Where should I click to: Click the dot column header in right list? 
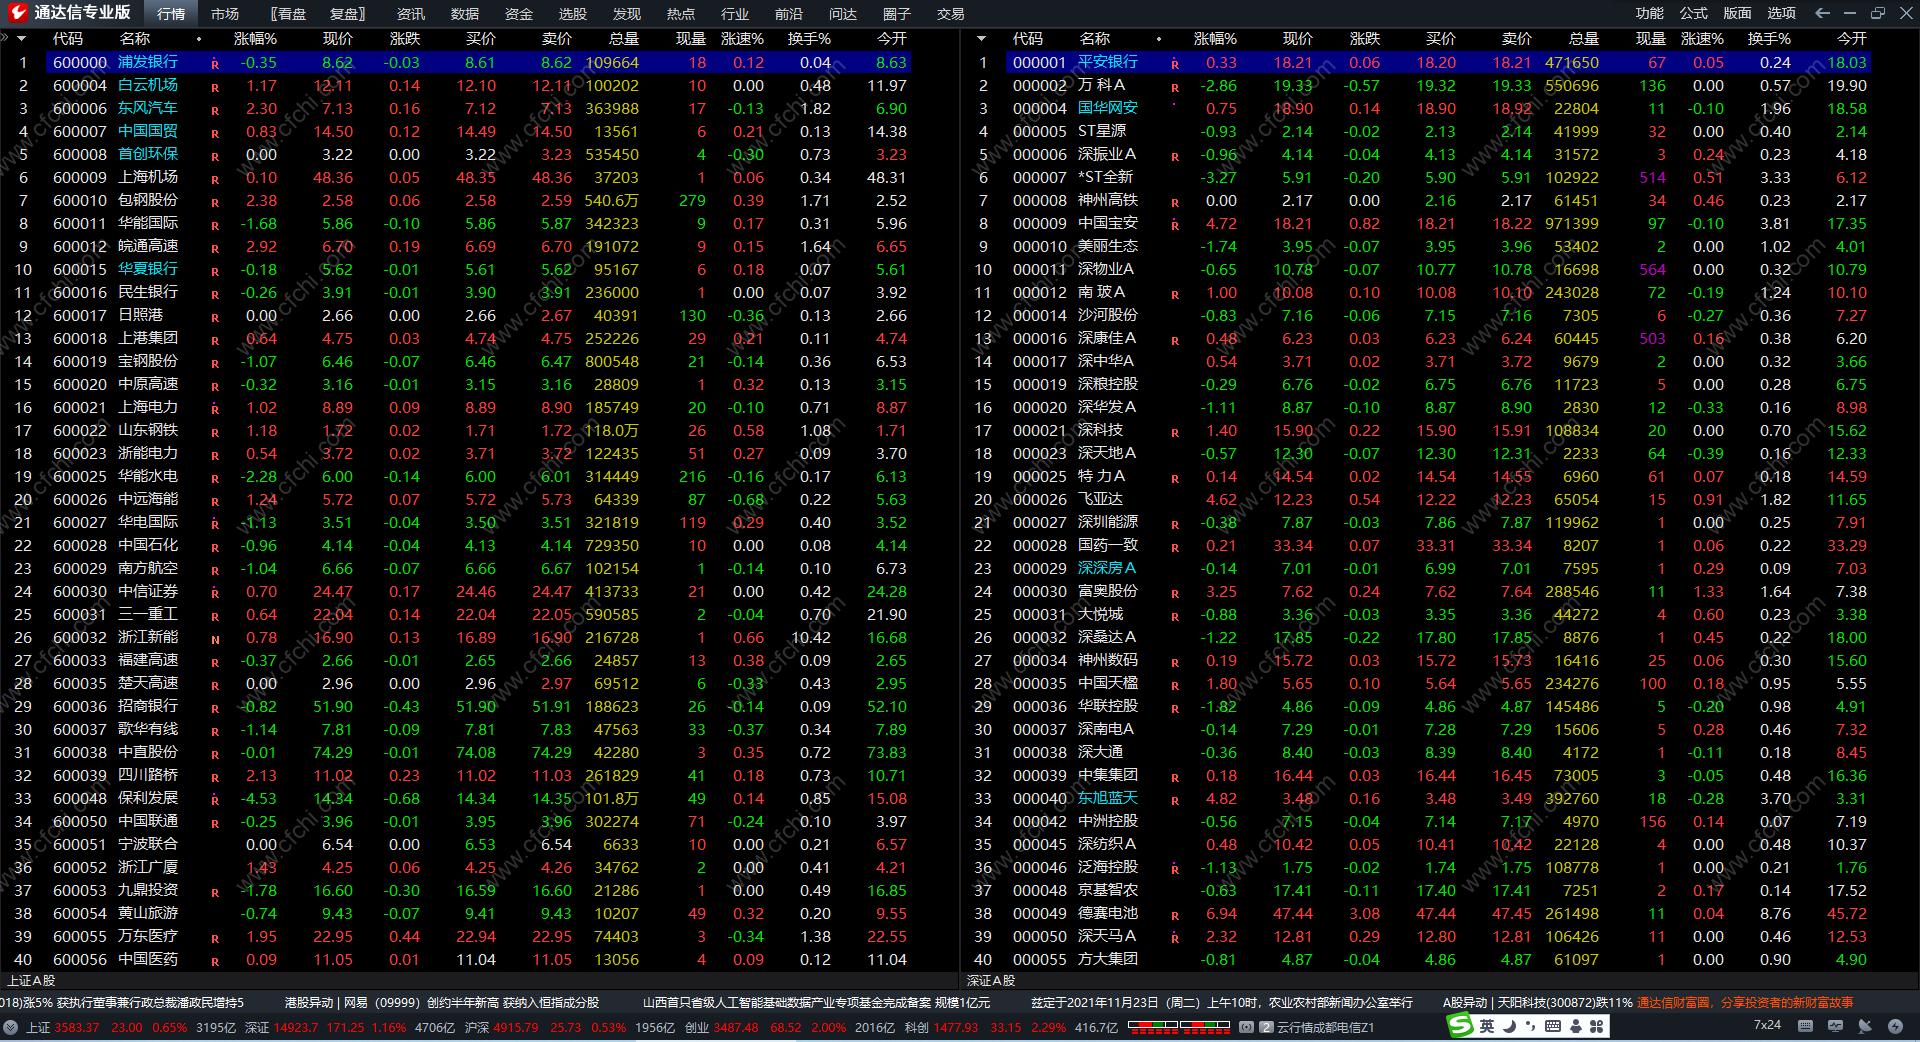pos(1159,39)
